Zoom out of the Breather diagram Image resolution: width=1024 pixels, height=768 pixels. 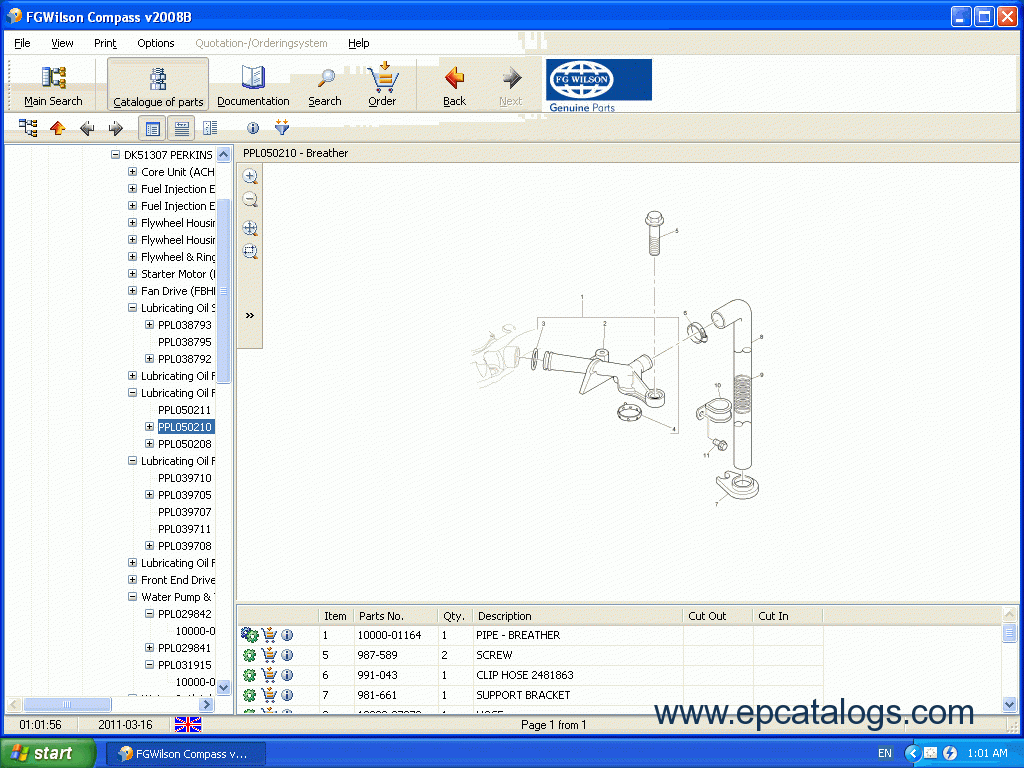250,200
